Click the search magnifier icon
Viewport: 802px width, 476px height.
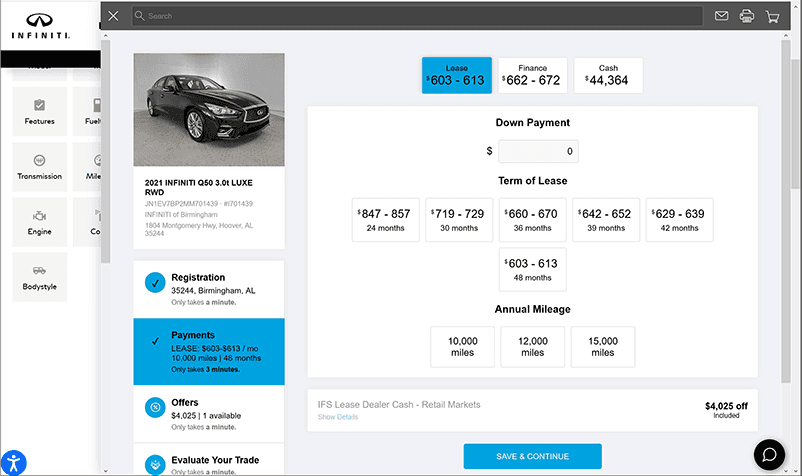[139, 16]
